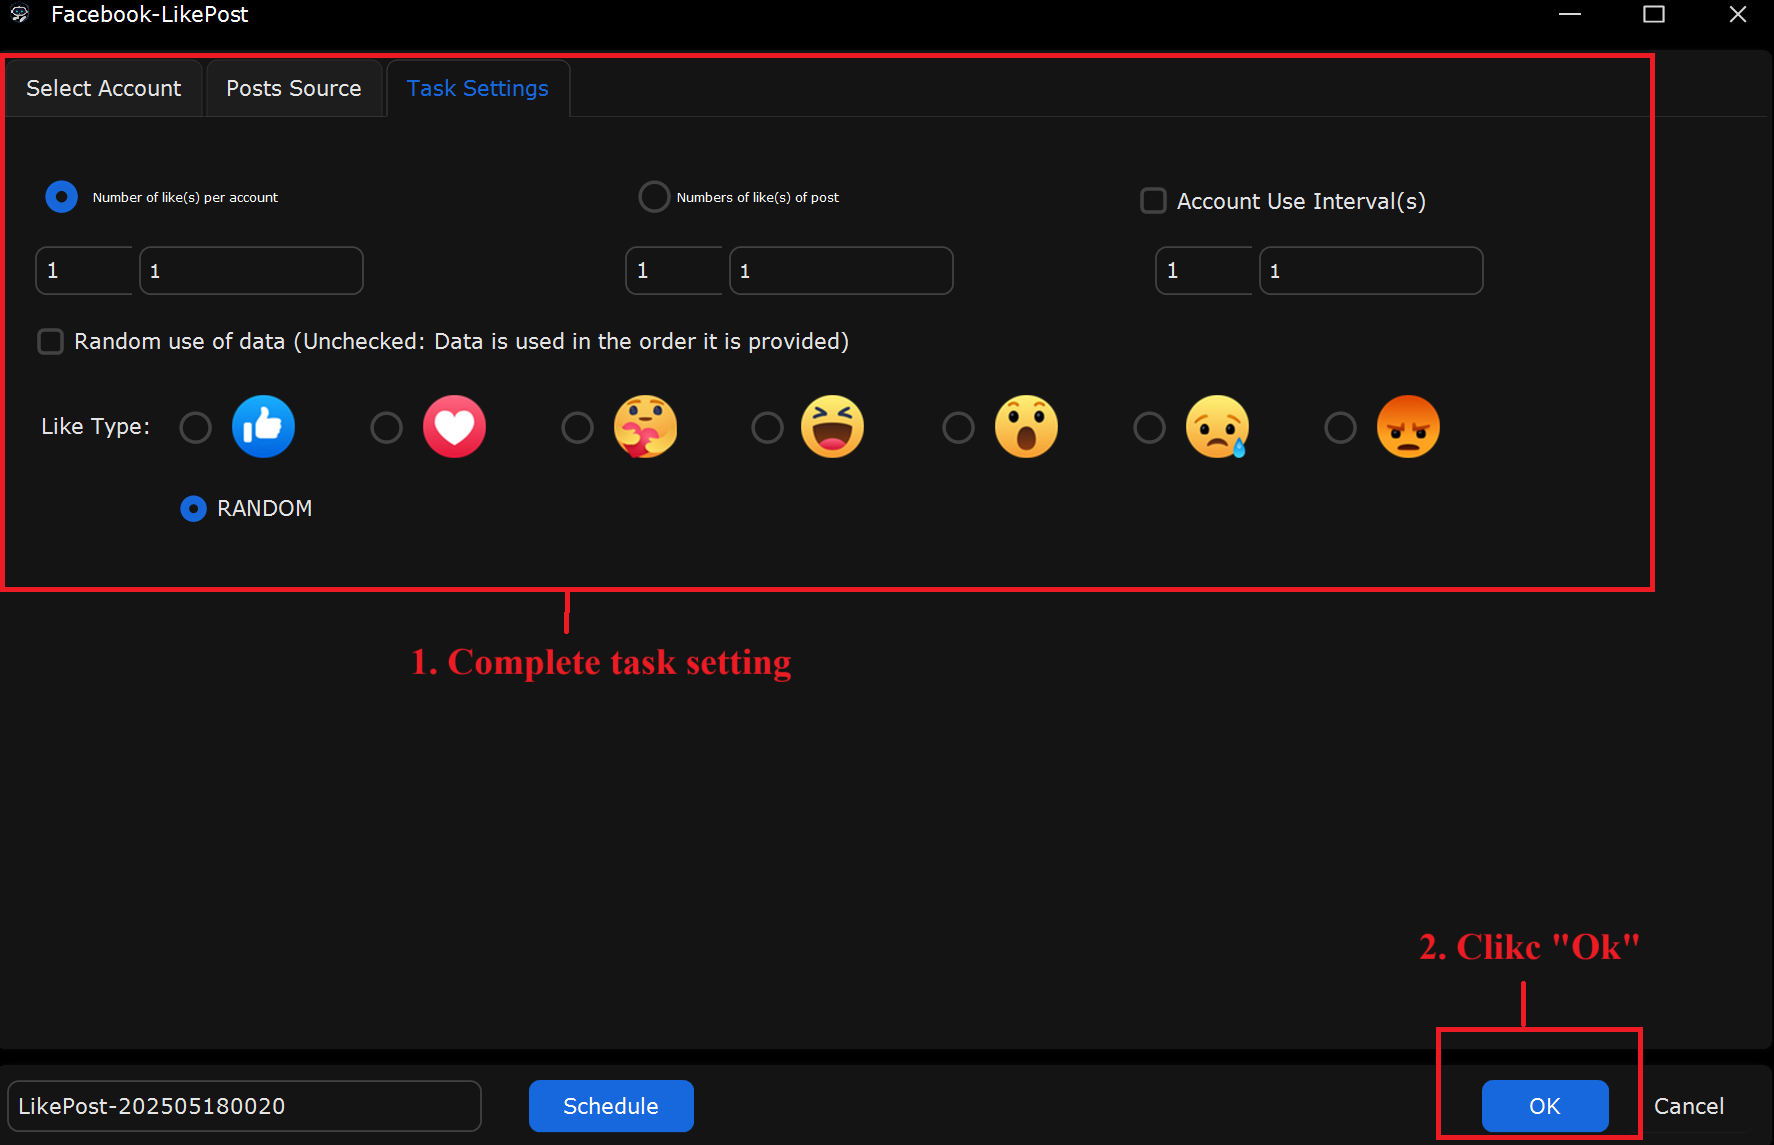Click the minimum account interval field
Viewport: 1774px width, 1145px height.
(1204, 271)
